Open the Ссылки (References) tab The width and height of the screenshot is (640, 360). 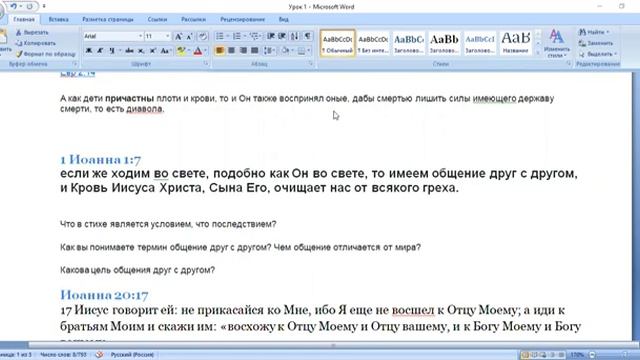click(x=157, y=19)
